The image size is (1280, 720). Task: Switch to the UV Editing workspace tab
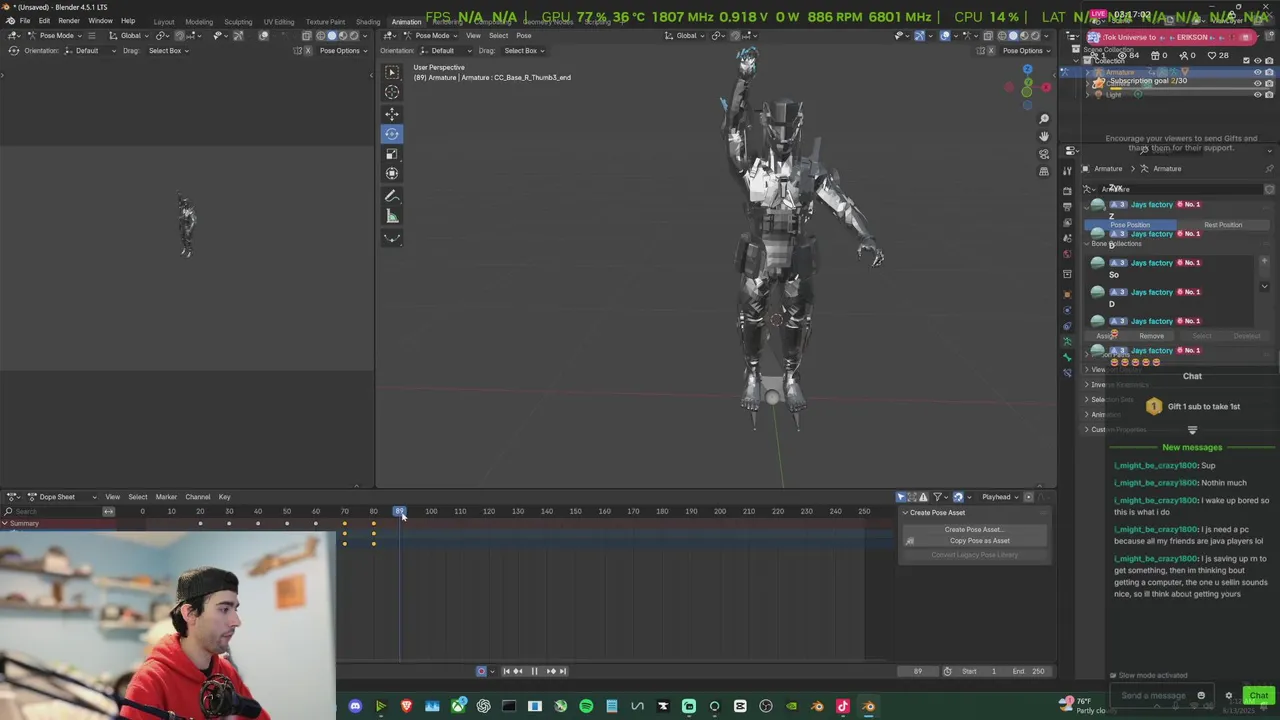(x=279, y=22)
